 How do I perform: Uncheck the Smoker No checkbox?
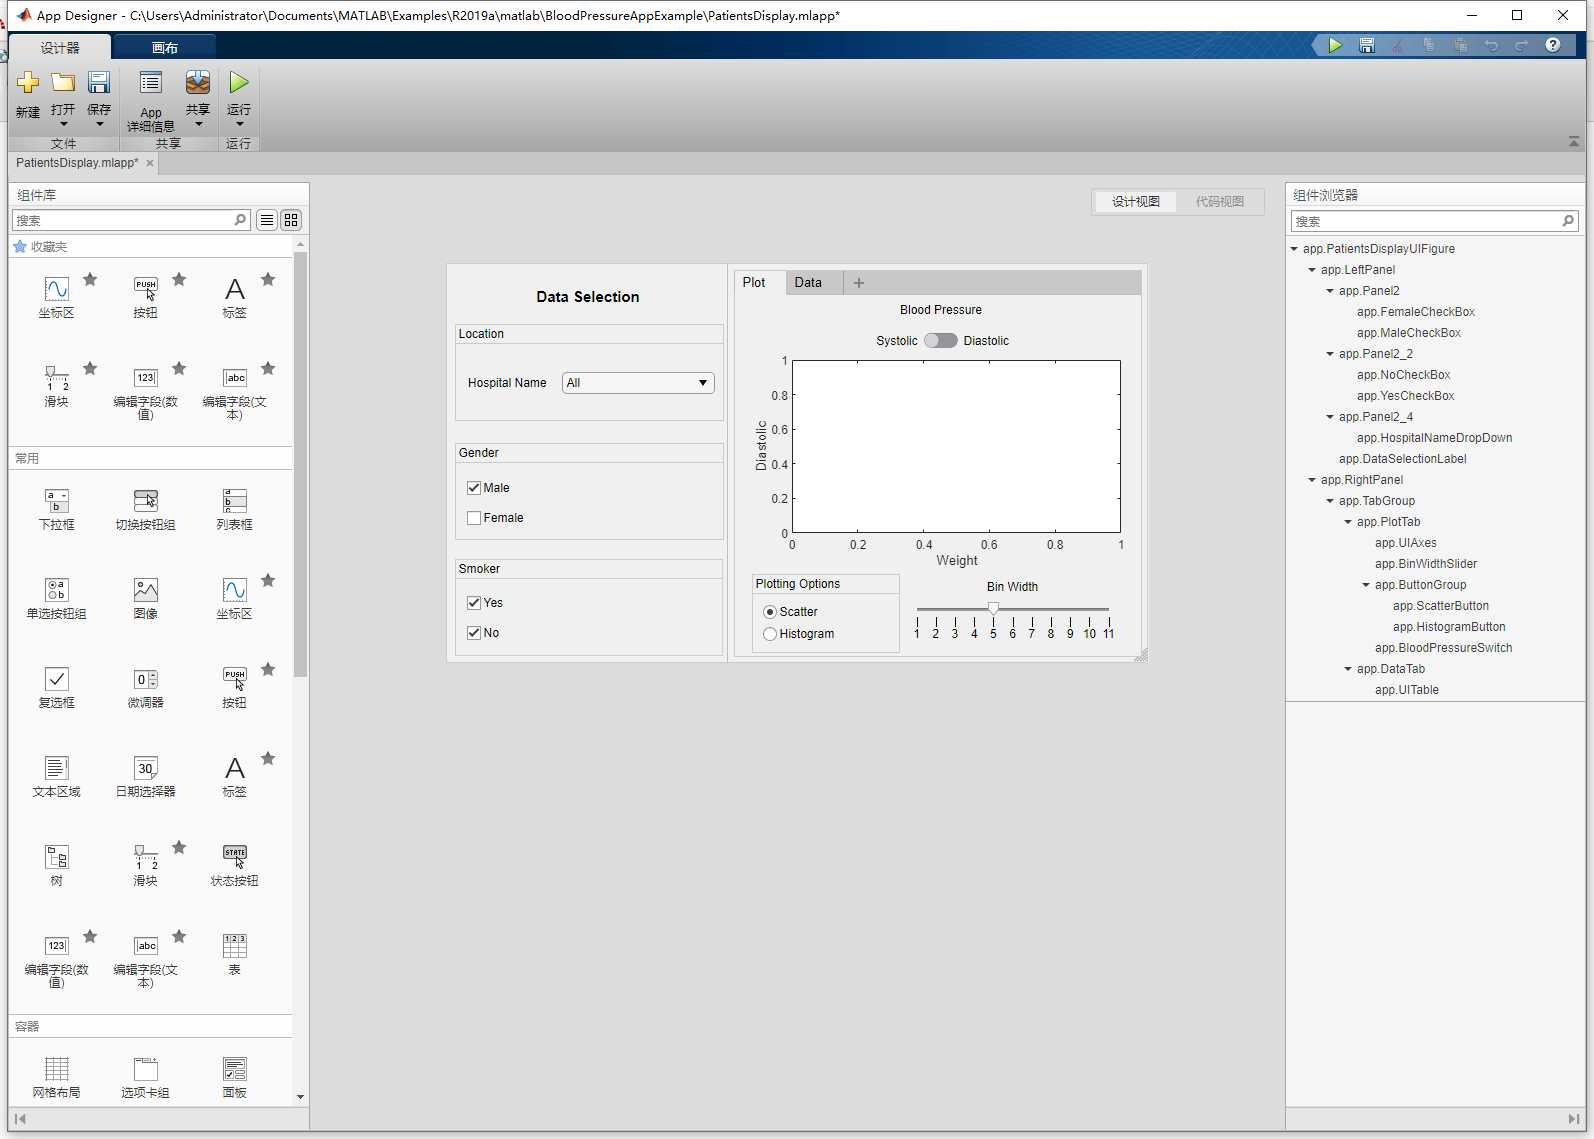point(474,633)
